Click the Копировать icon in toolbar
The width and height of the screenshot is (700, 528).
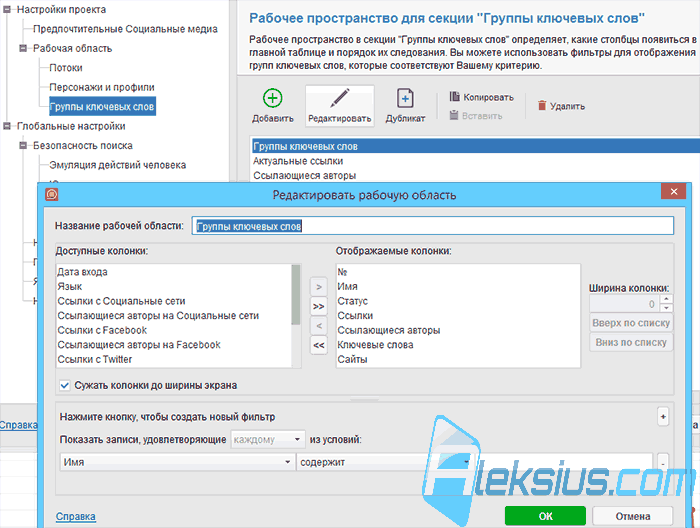(x=454, y=97)
